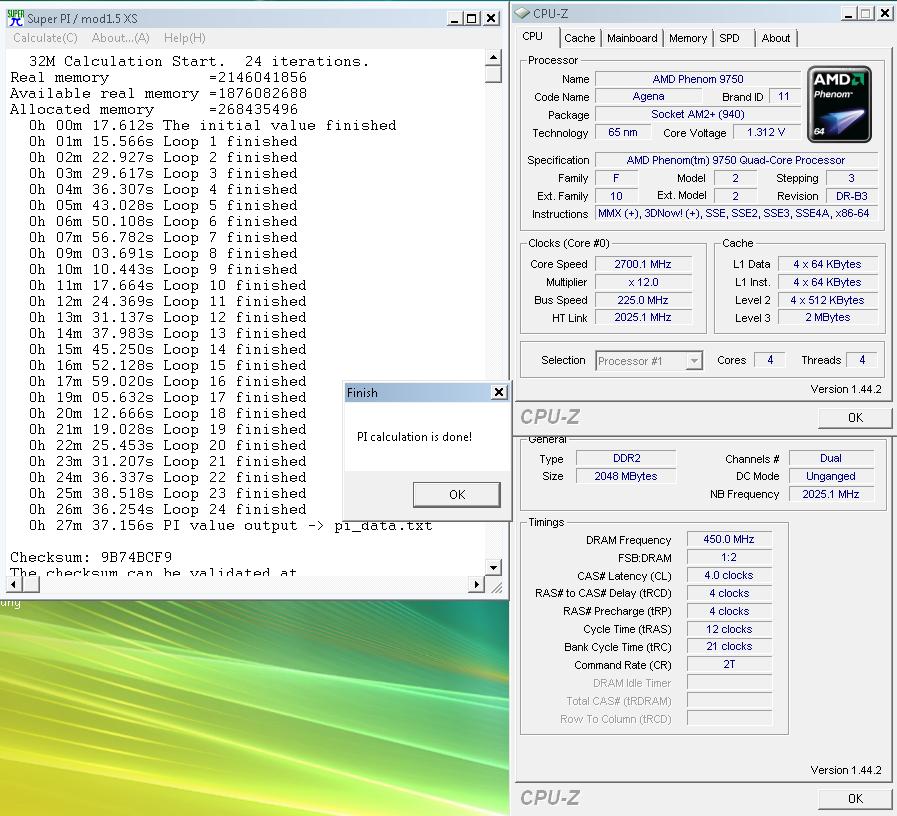
Task: Click the Super PI horizontal scrollbar thumb
Action: click(x=31, y=584)
